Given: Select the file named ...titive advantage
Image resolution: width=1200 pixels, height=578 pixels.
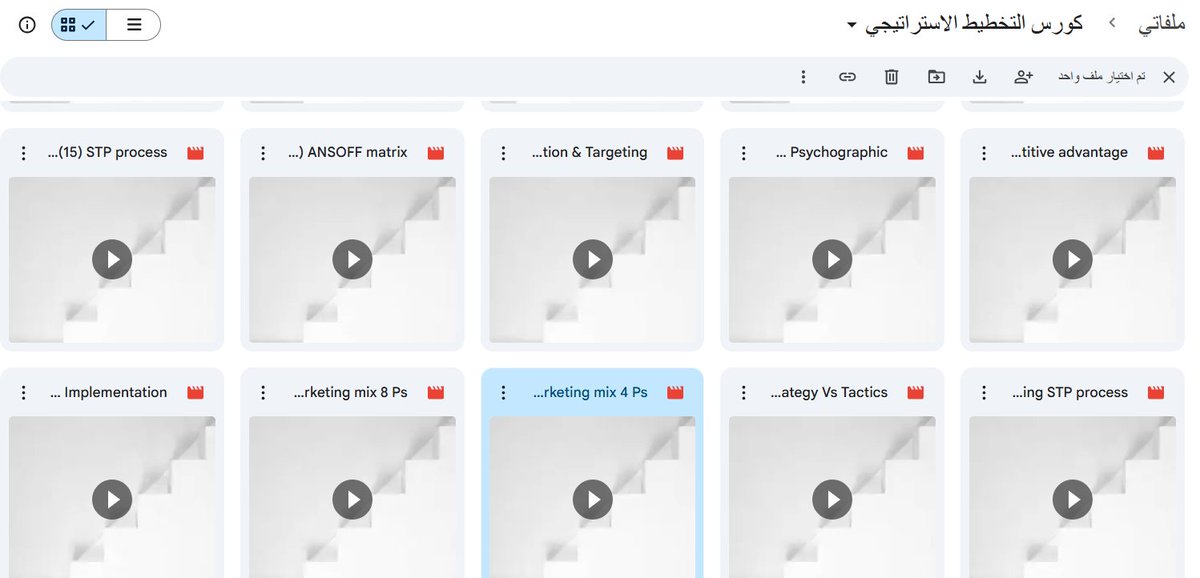Looking at the screenshot, I should [1069, 153].
